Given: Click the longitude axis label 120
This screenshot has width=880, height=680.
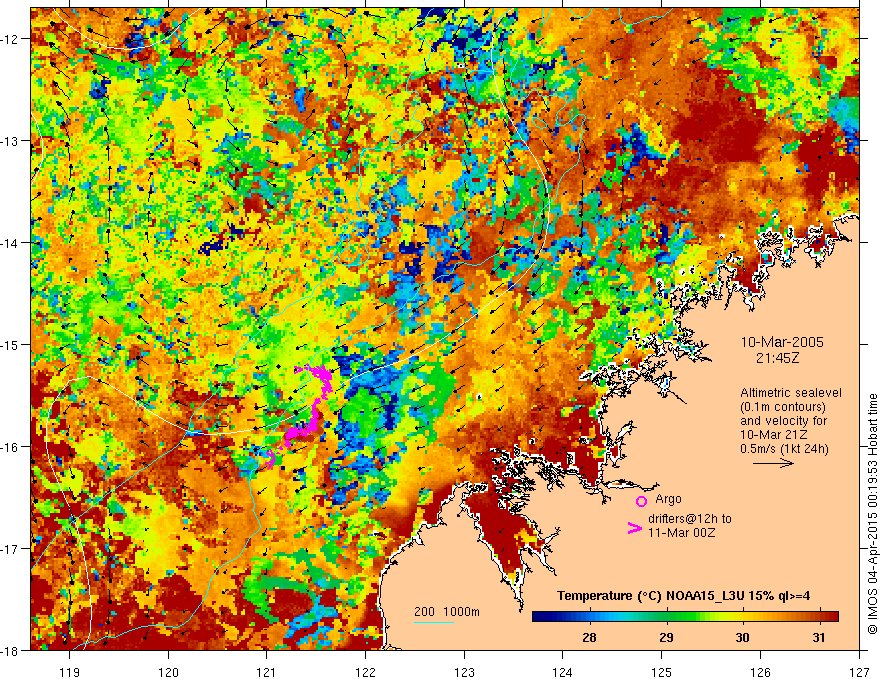Looking at the screenshot, I should click(x=168, y=672).
